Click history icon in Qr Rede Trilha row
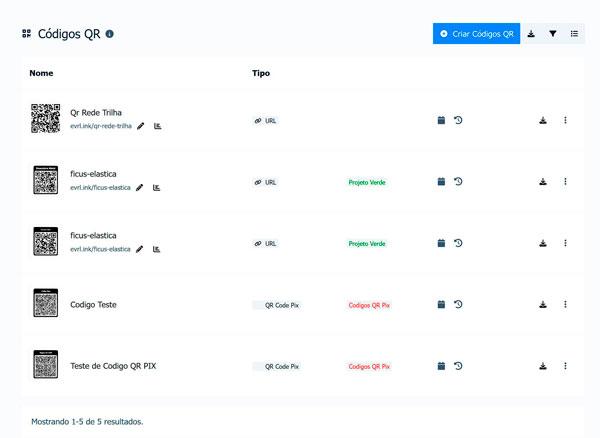The height and width of the screenshot is (438, 600). pyautogui.click(x=458, y=120)
